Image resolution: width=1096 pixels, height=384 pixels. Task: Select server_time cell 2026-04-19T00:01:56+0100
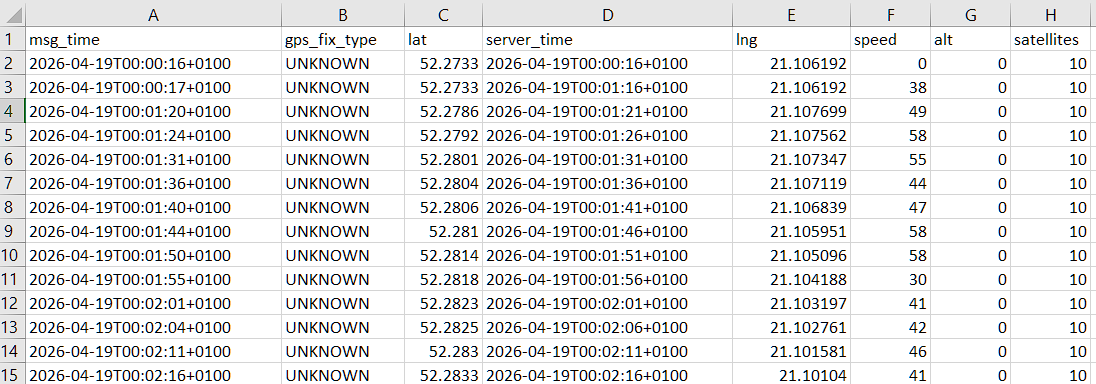pyautogui.click(x=607, y=279)
